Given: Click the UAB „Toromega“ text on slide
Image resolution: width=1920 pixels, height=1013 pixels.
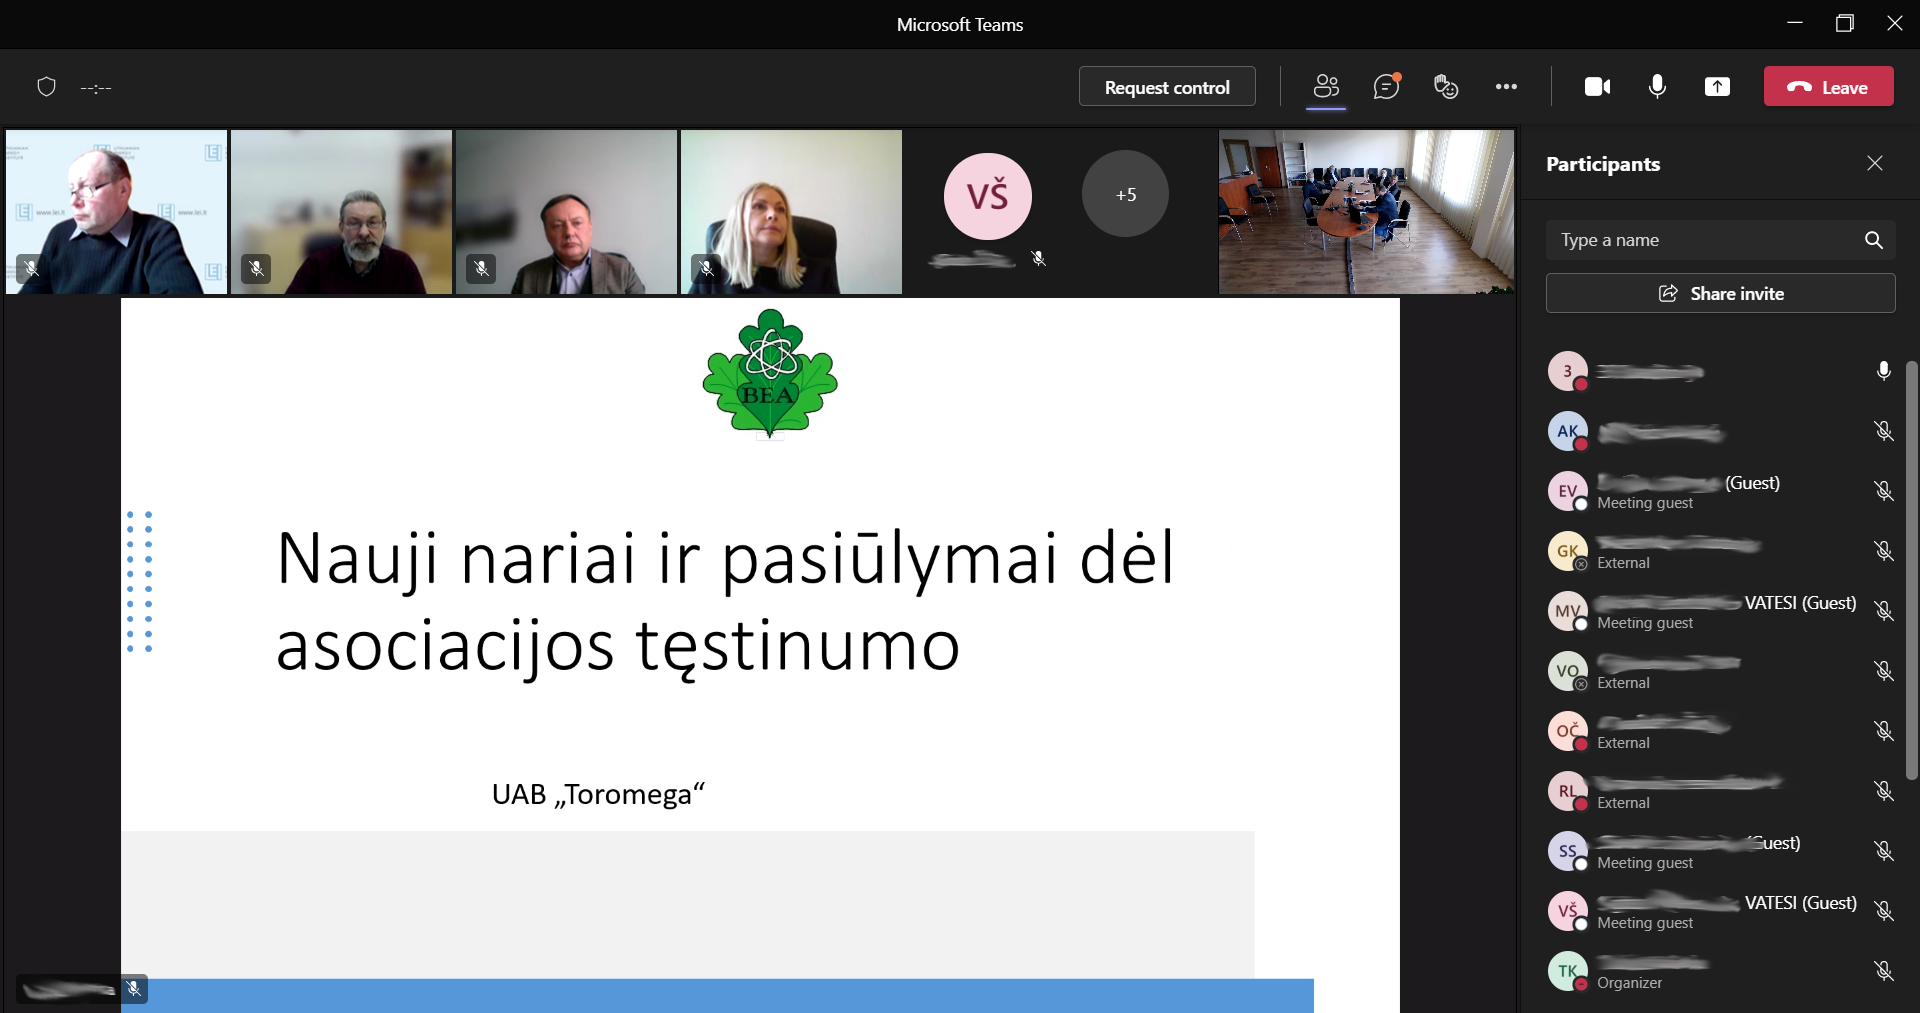Looking at the screenshot, I should pyautogui.click(x=598, y=794).
